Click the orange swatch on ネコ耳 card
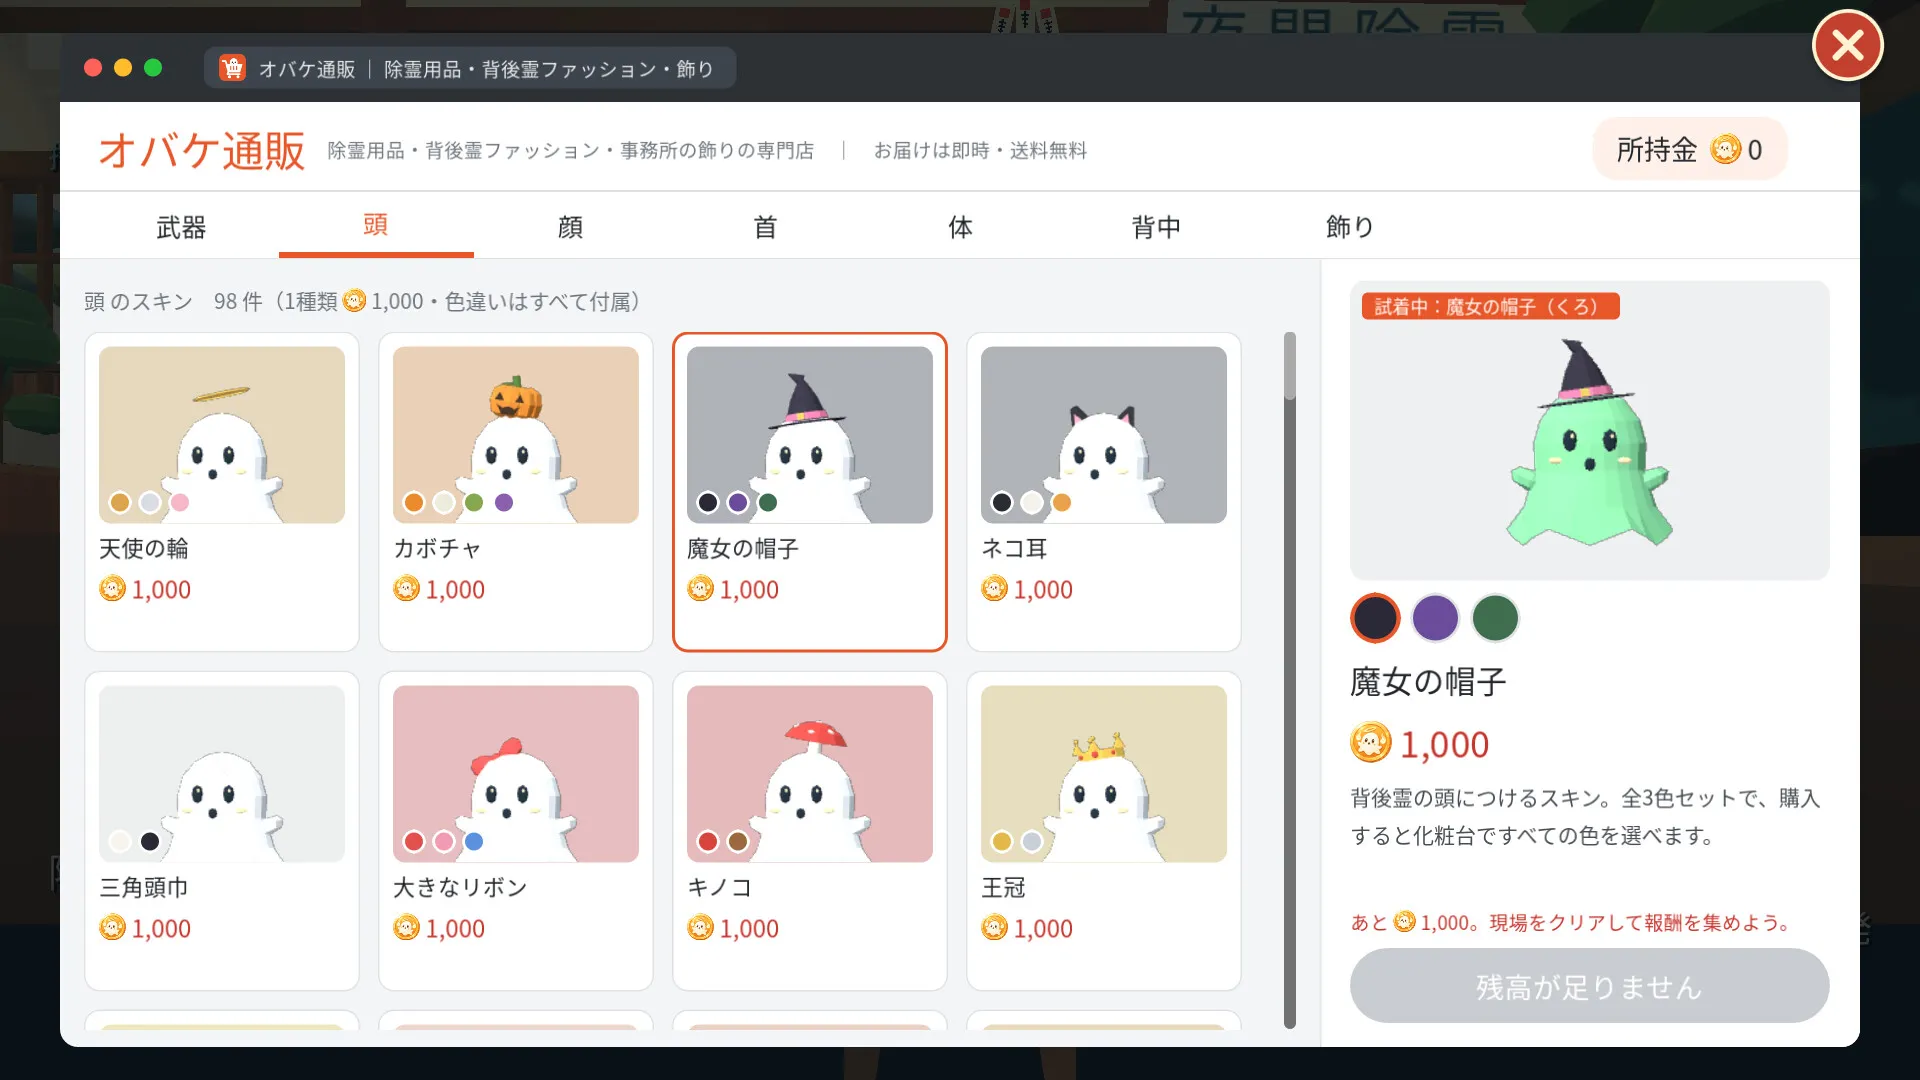The image size is (1920, 1080). tap(1062, 503)
